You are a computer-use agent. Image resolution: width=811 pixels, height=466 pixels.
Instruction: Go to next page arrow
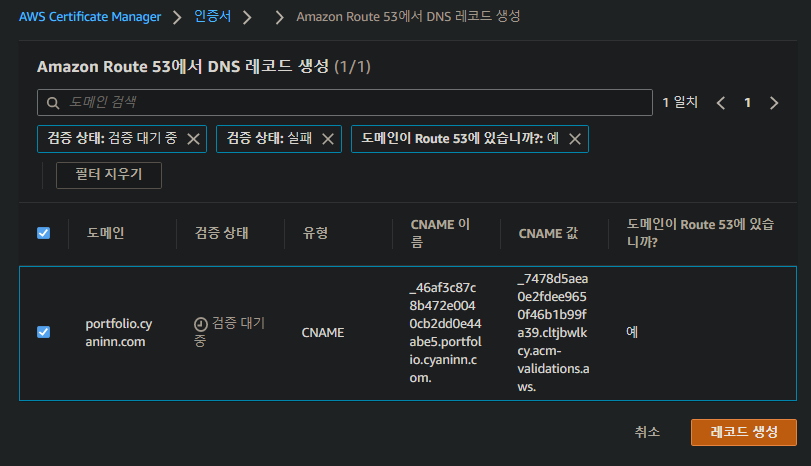[774, 103]
